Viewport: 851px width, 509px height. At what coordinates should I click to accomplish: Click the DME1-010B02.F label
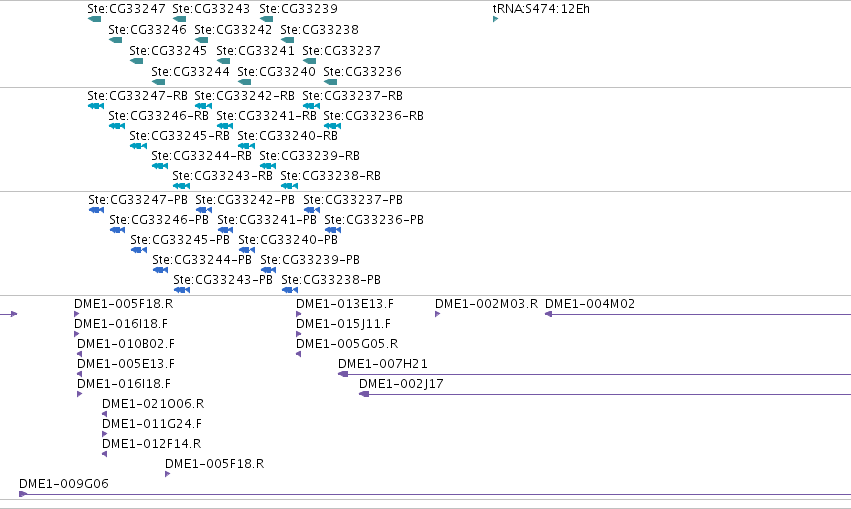coord(126,344)
